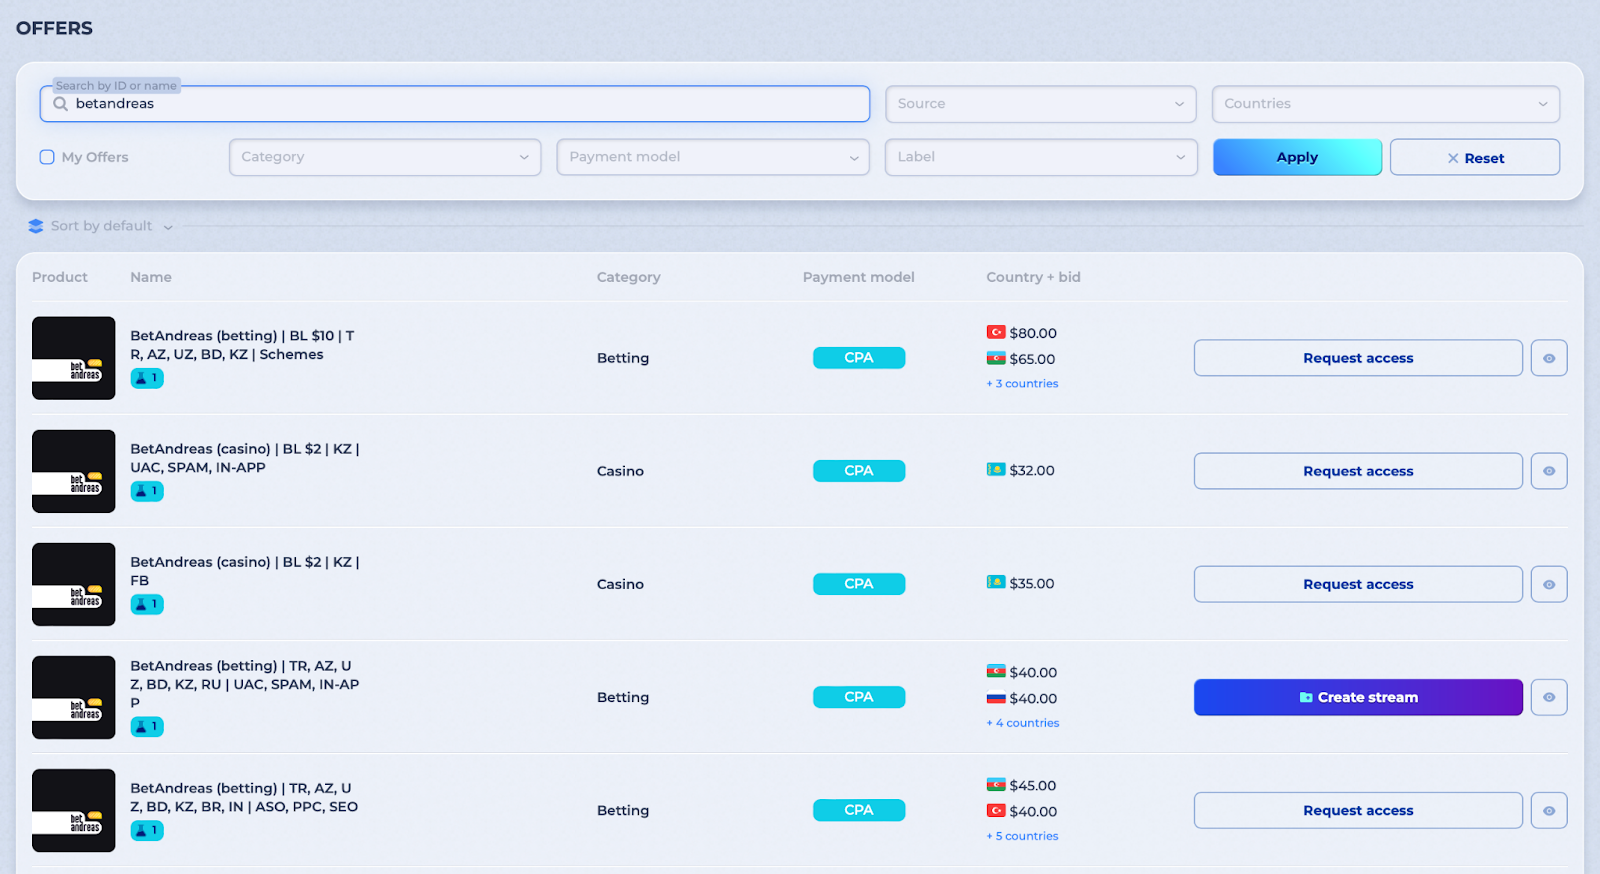Request access to the casino UAC, SPAM offer

pyautogui.click(x=1358, y=471)
